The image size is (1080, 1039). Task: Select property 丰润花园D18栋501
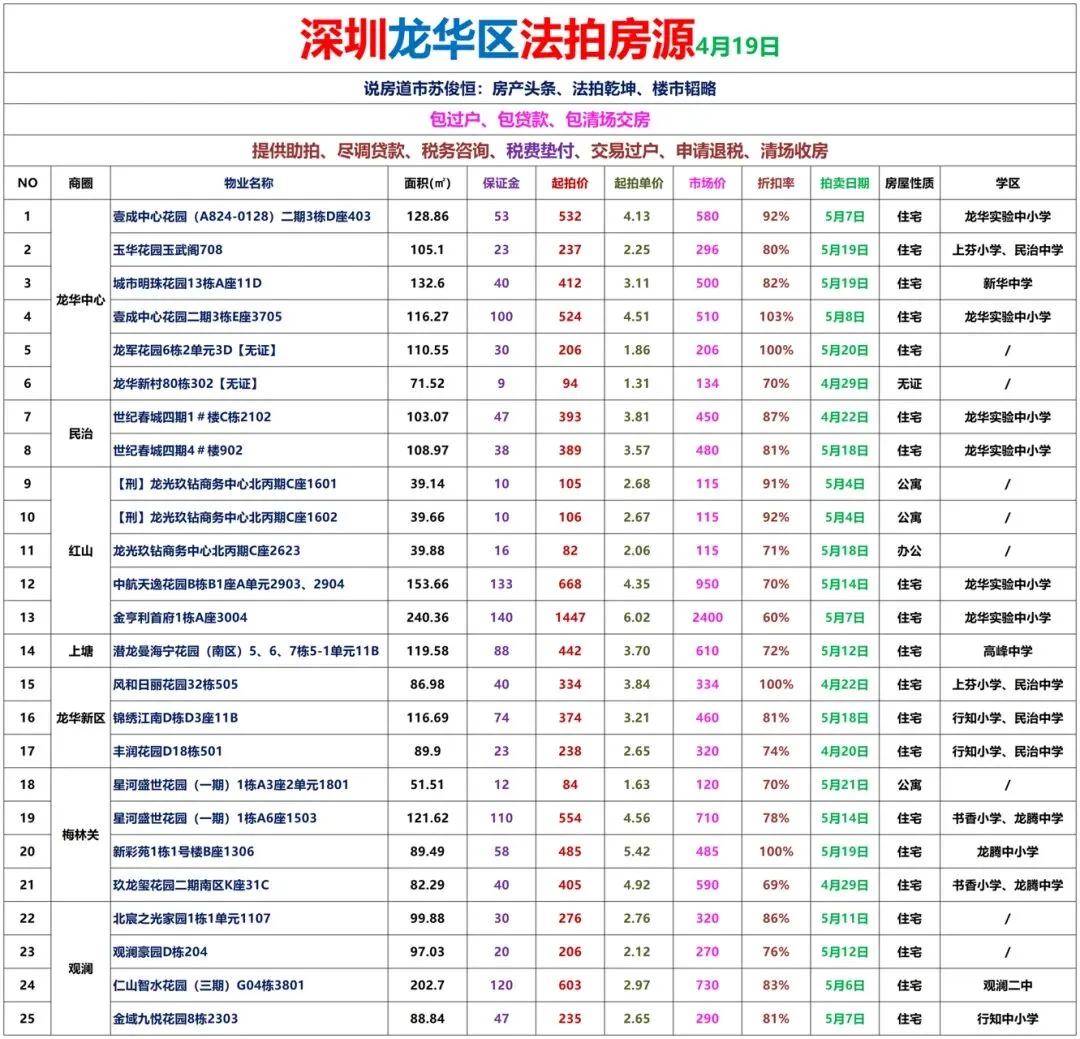coord(168,751)
